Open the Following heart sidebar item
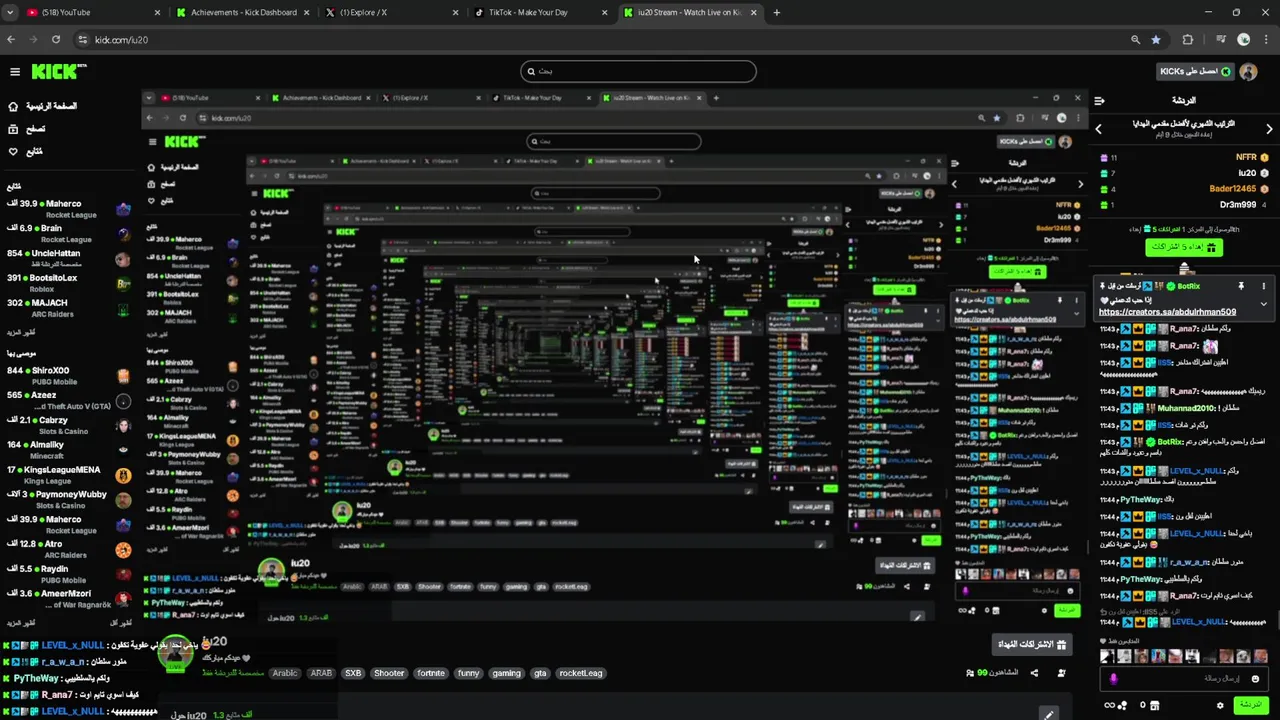This screenshot has width=1280, height=720. [x=26, y=152]
